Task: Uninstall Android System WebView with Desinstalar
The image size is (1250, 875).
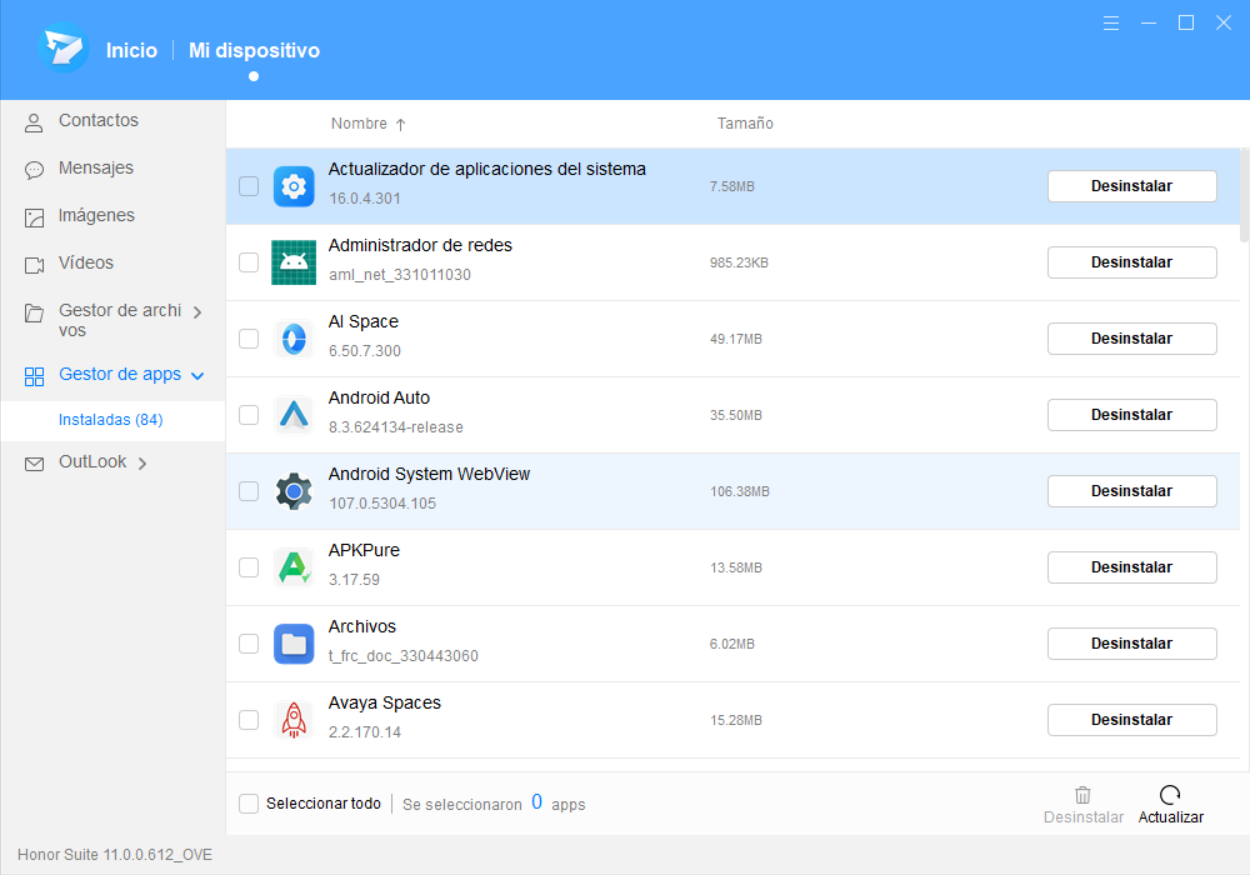Action: pyautogui.click(x=1131, y=491)
